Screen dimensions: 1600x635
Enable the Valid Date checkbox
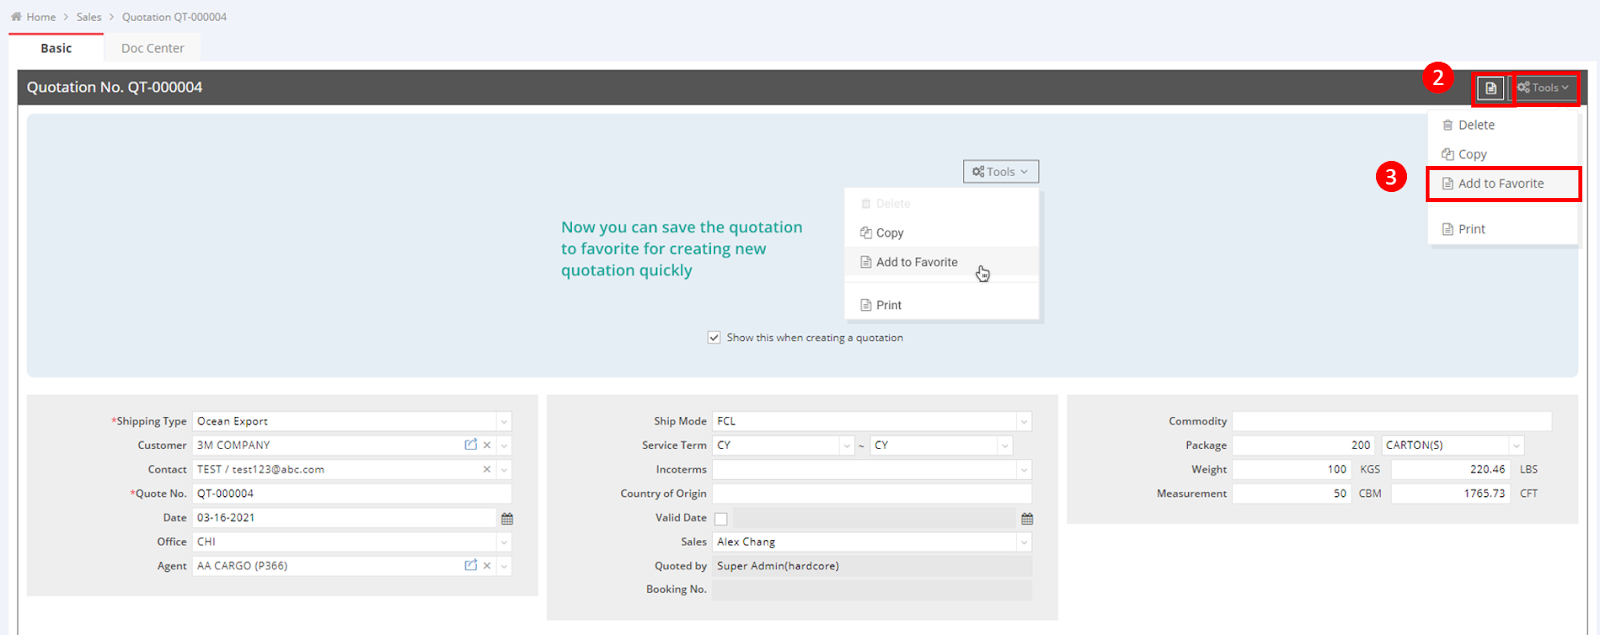pyautogui.click(x=721, y=518)
